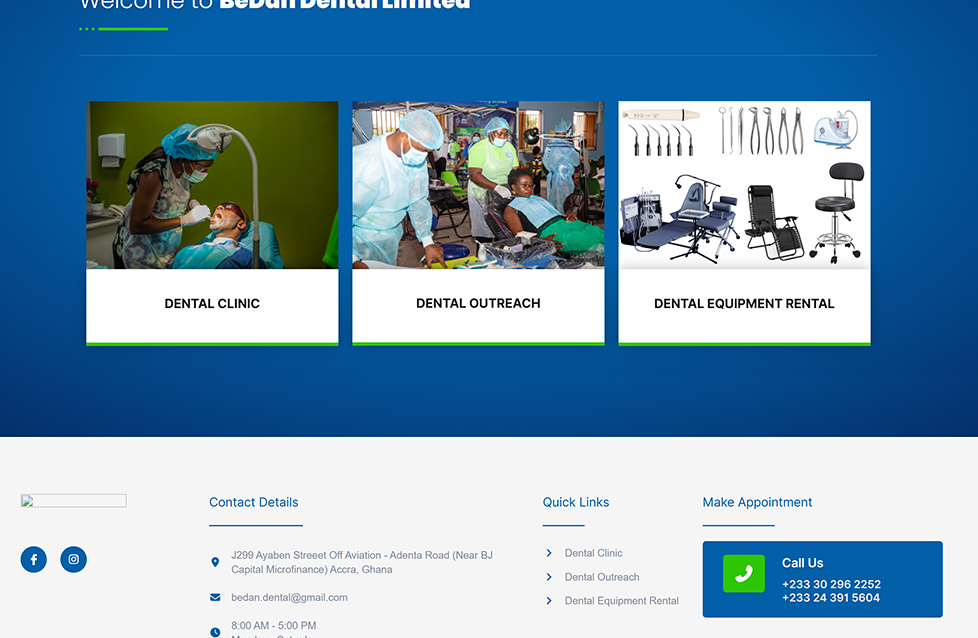The image size is (978, 638).
Task: Open Dental Equipment Rental quick link
Action: 621,601
